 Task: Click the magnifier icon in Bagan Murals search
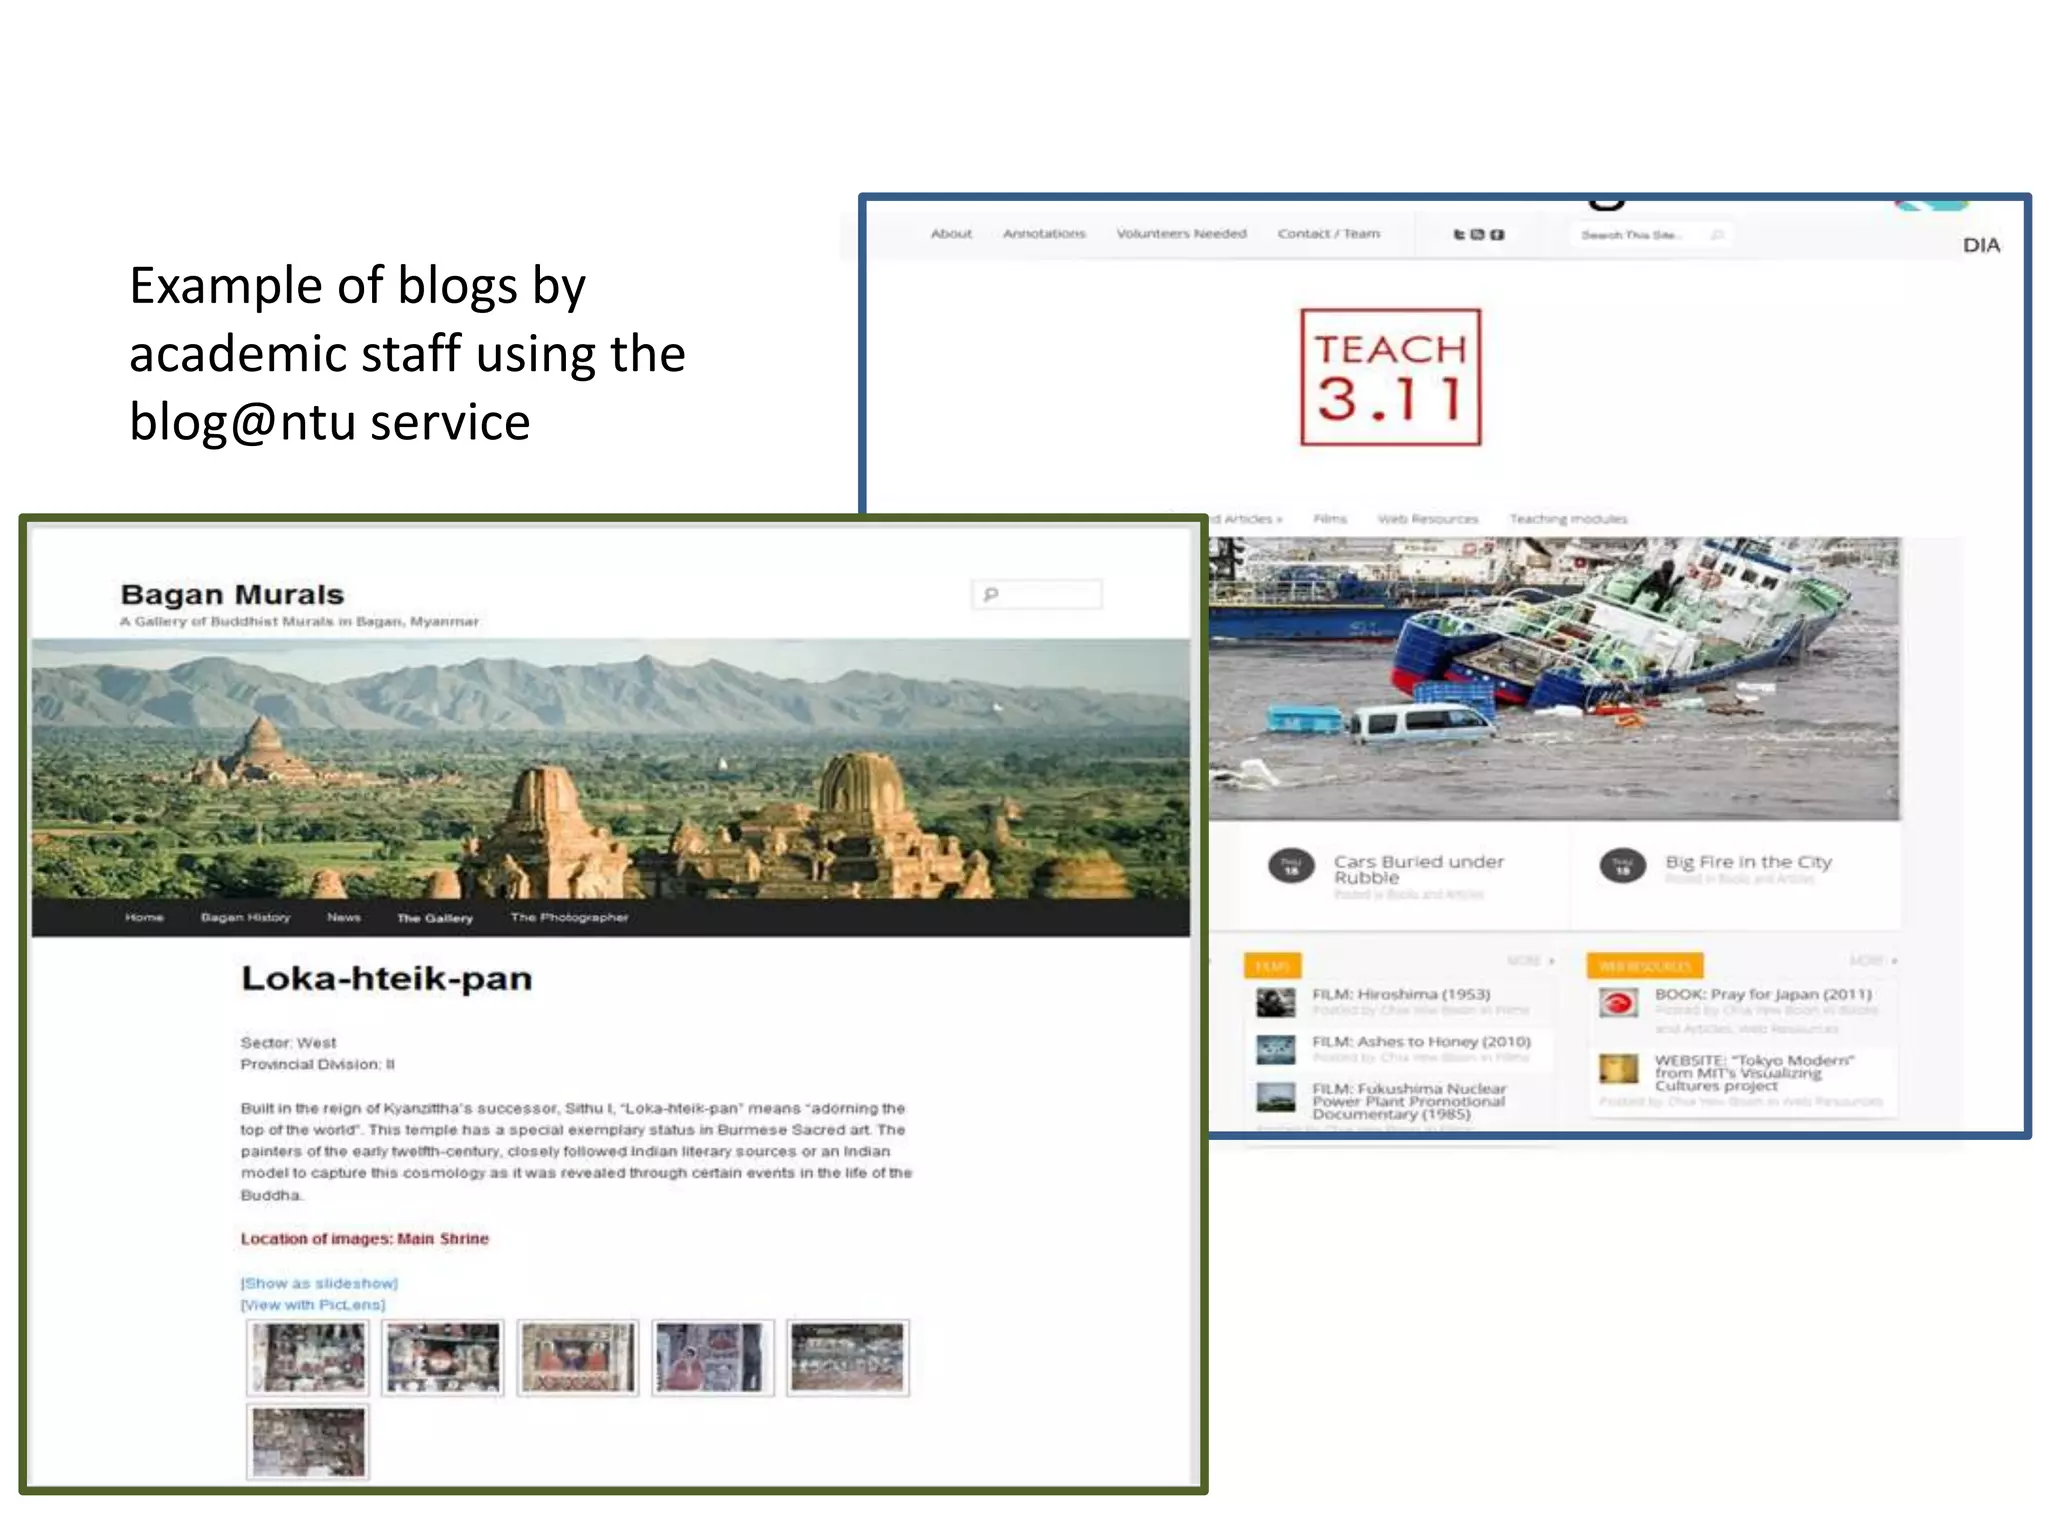tap(991, 594)
